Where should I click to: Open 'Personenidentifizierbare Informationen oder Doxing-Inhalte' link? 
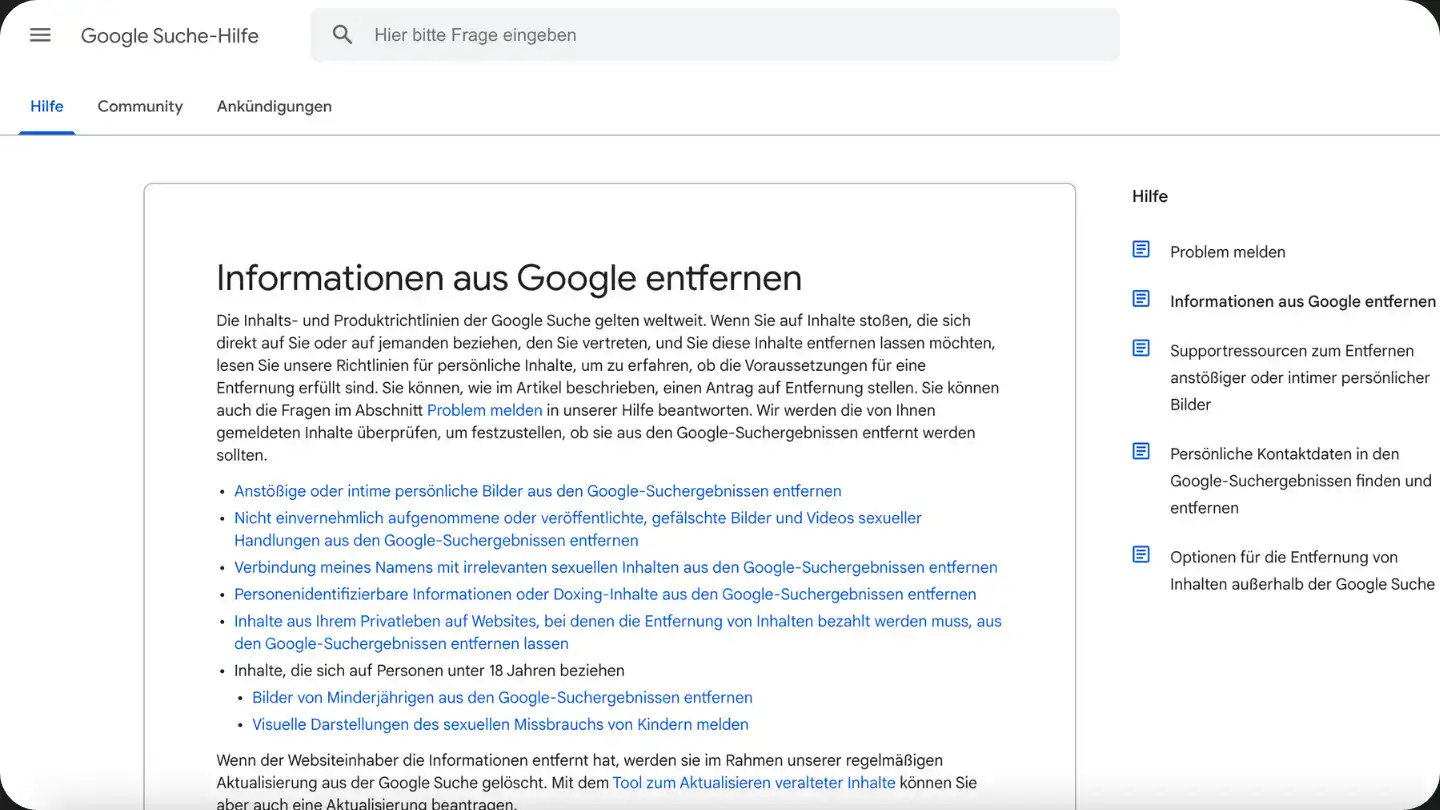(605, 594)
